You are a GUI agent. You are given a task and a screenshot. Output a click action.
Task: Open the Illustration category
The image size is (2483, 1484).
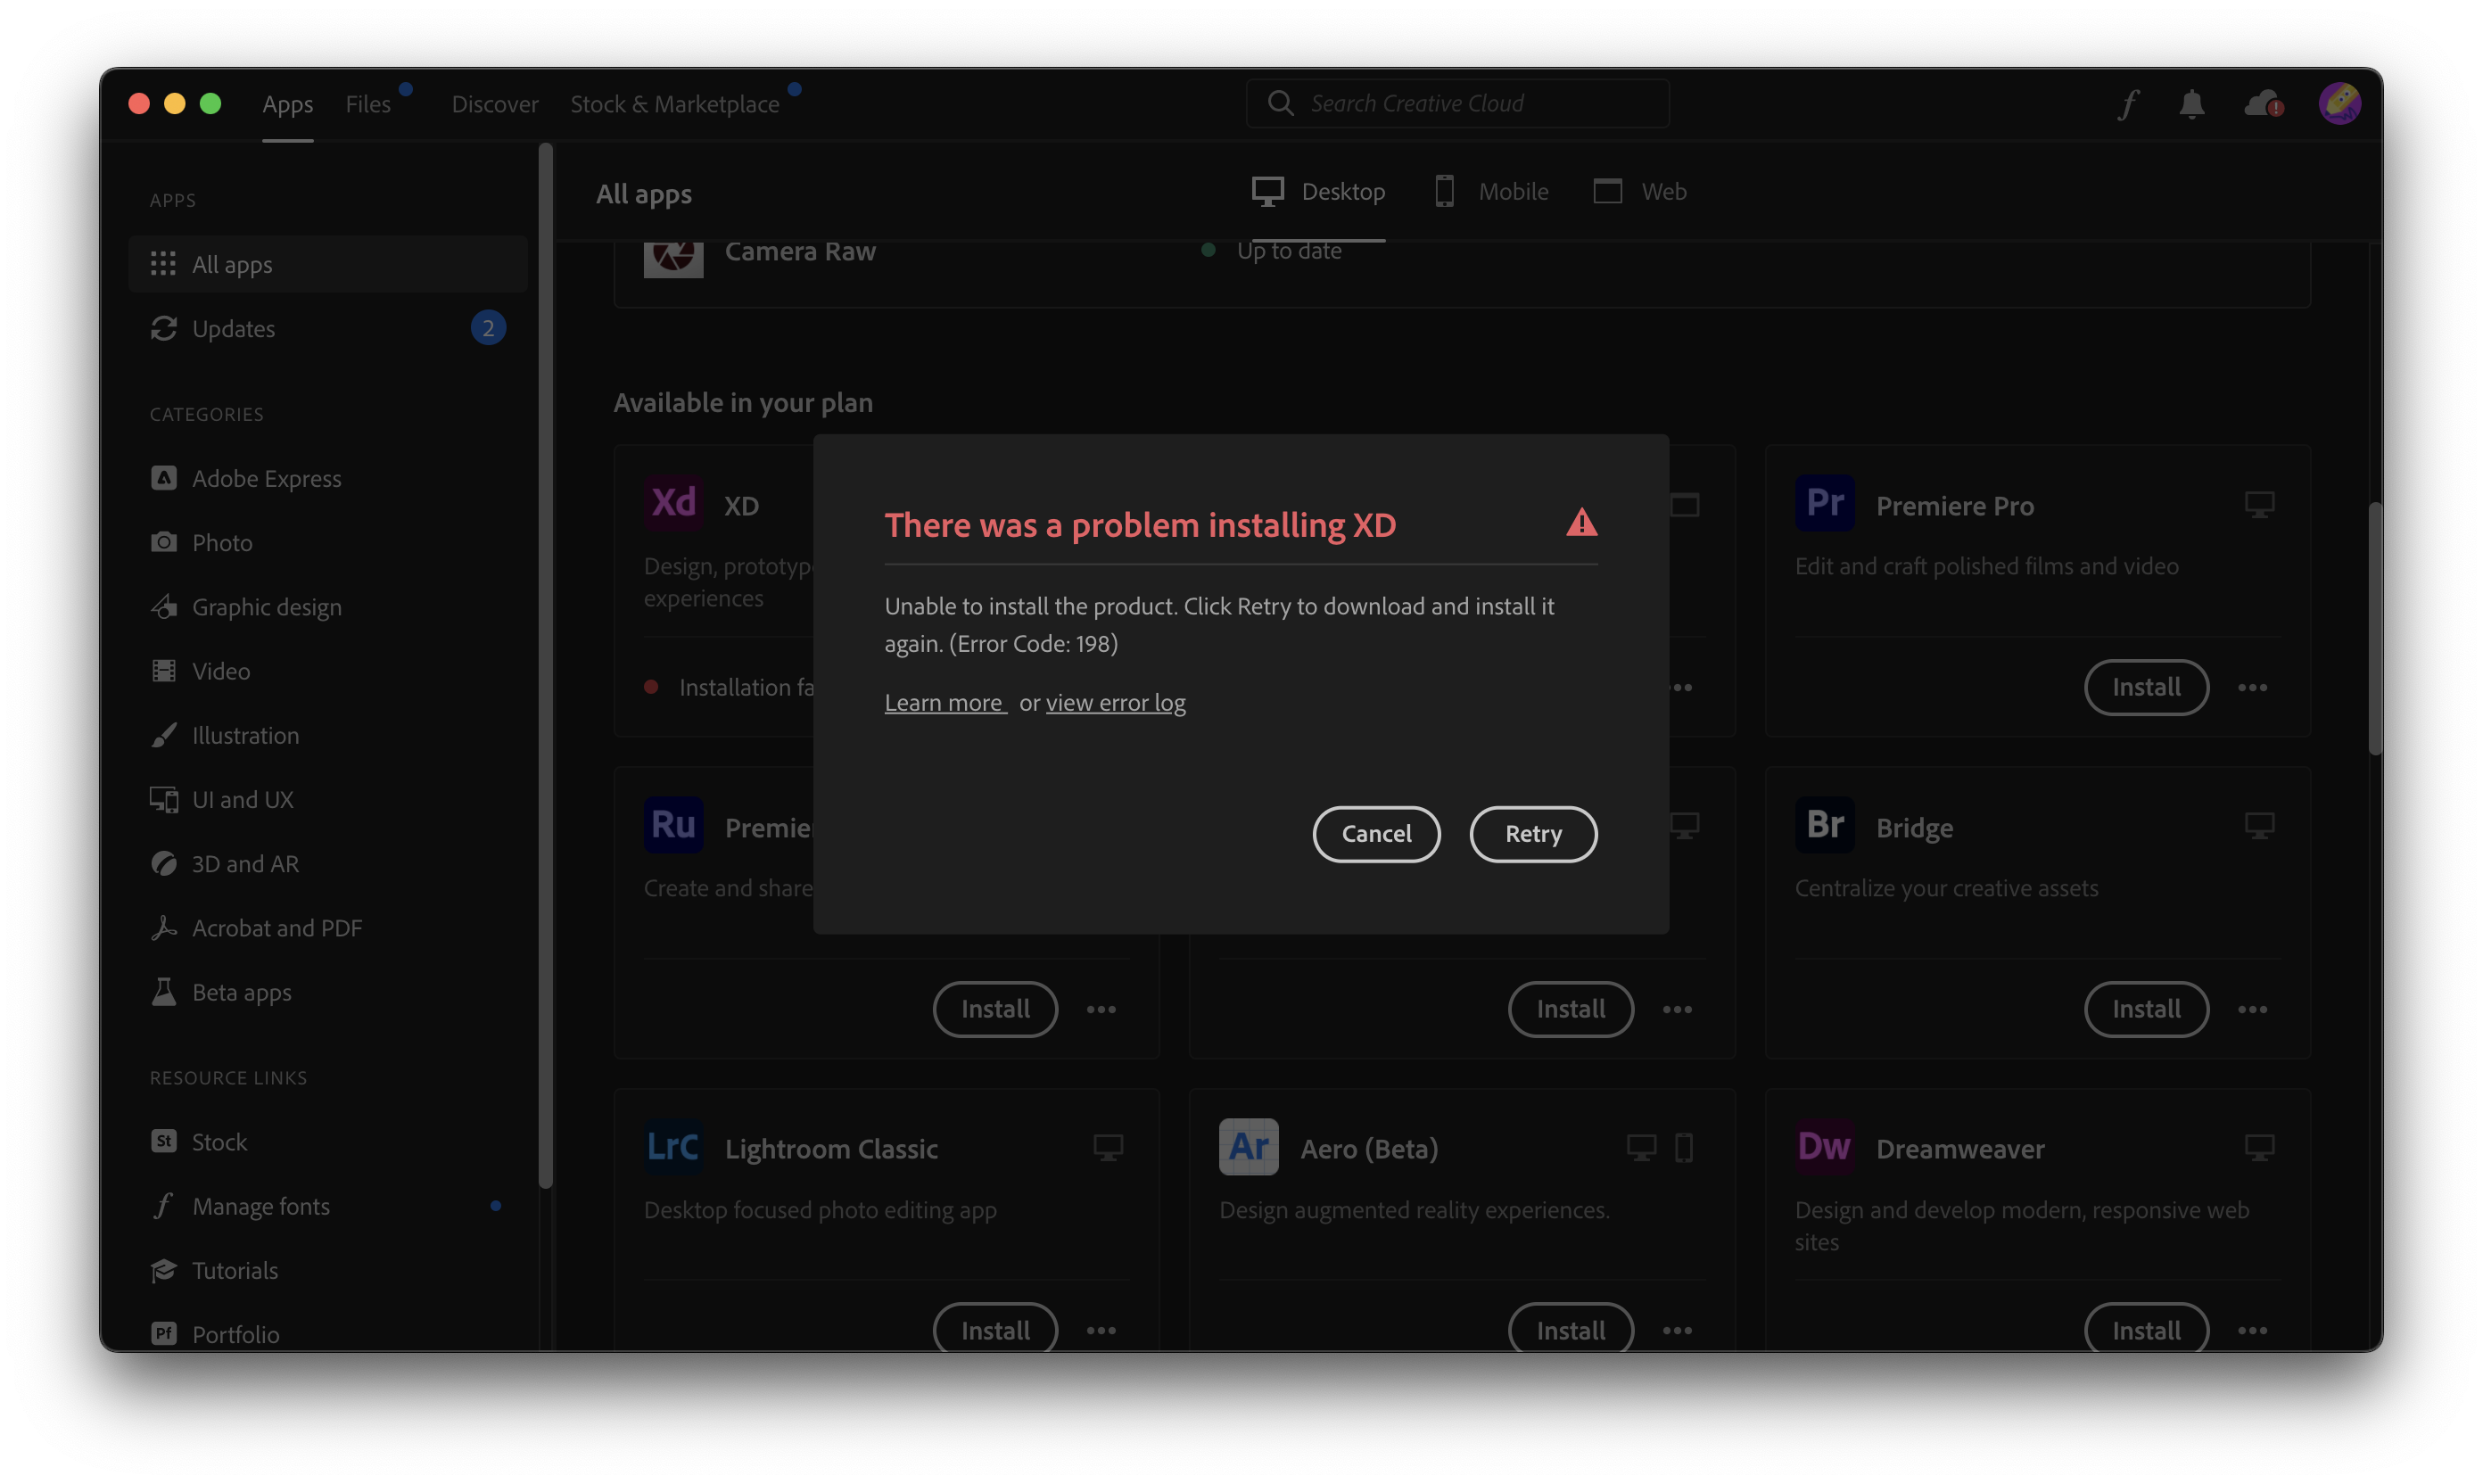pyautogui.click(x=328, y=735)
